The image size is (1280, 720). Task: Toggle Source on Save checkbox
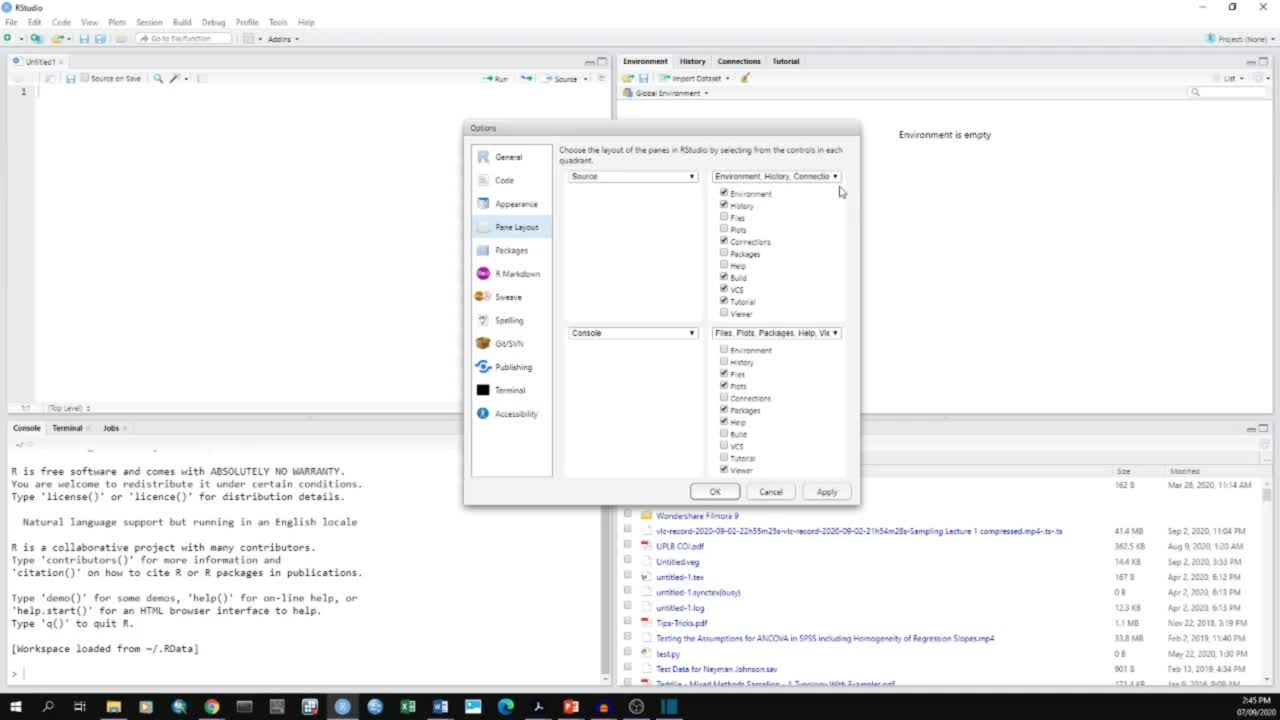pos(85,78)
